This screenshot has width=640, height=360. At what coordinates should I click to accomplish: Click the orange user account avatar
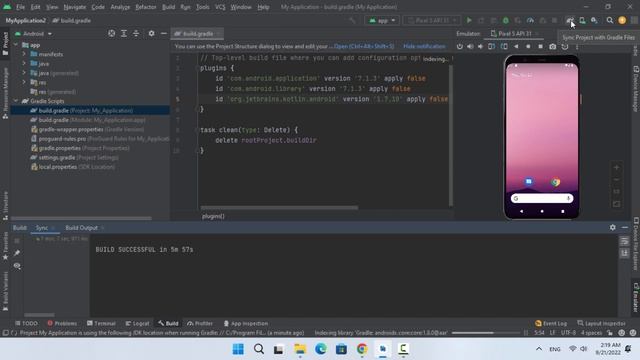[622, 20]
